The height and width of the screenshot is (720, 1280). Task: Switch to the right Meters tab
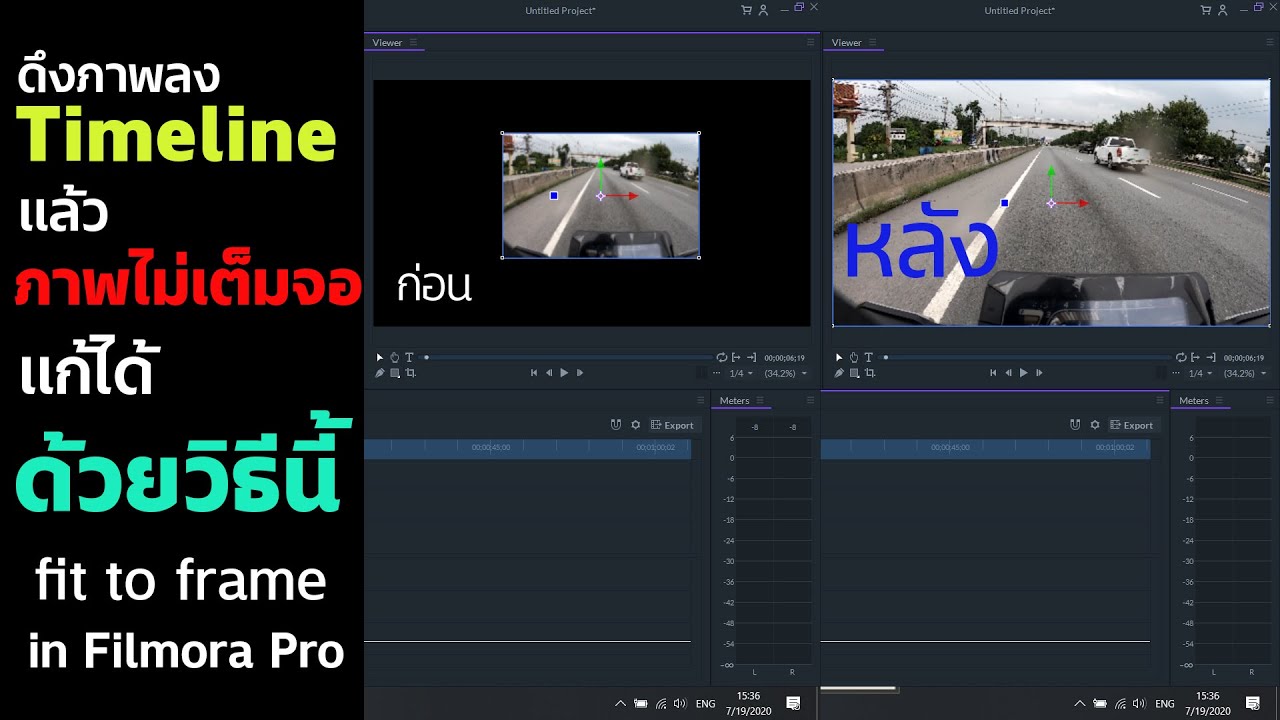pyautogui.click(x=1193, y=400)
